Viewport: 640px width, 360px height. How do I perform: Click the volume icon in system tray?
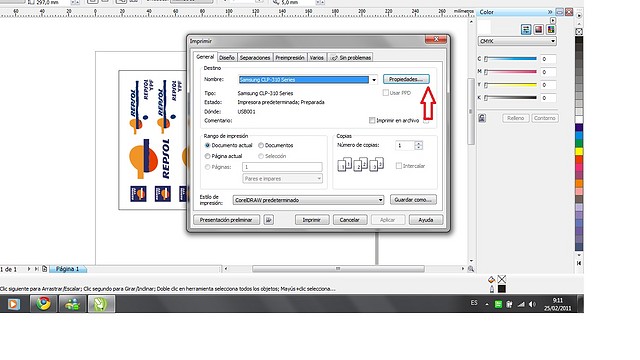pos(532,304)
